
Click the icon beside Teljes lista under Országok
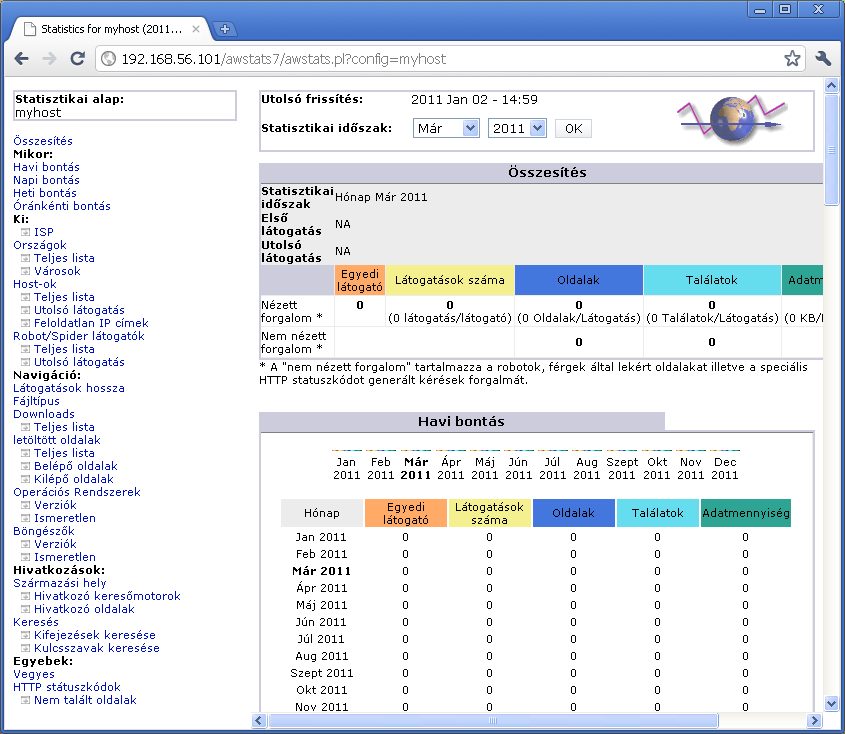pos(25,258)
